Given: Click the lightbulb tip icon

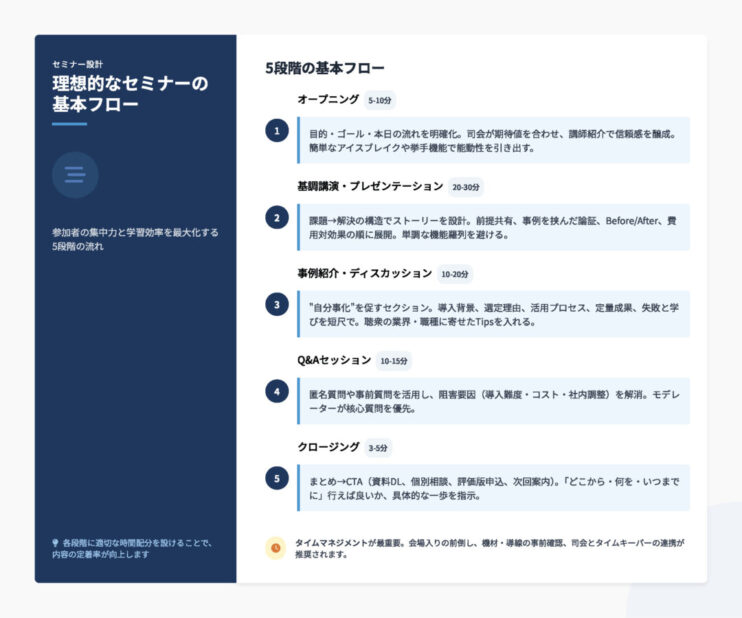Looking at the screenshot, I should (55, 543).
